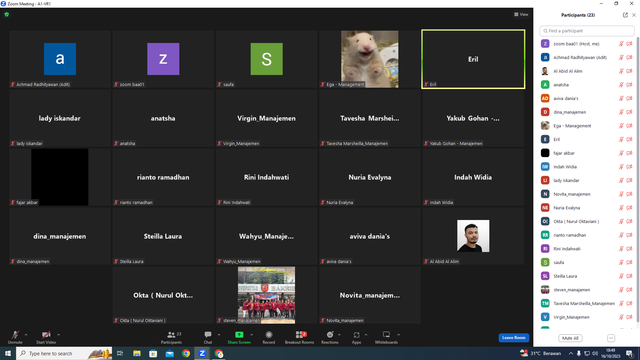Toggle video icon for Ega - Management in list
The height and width of the screenshot is (360, 640).
629,126
